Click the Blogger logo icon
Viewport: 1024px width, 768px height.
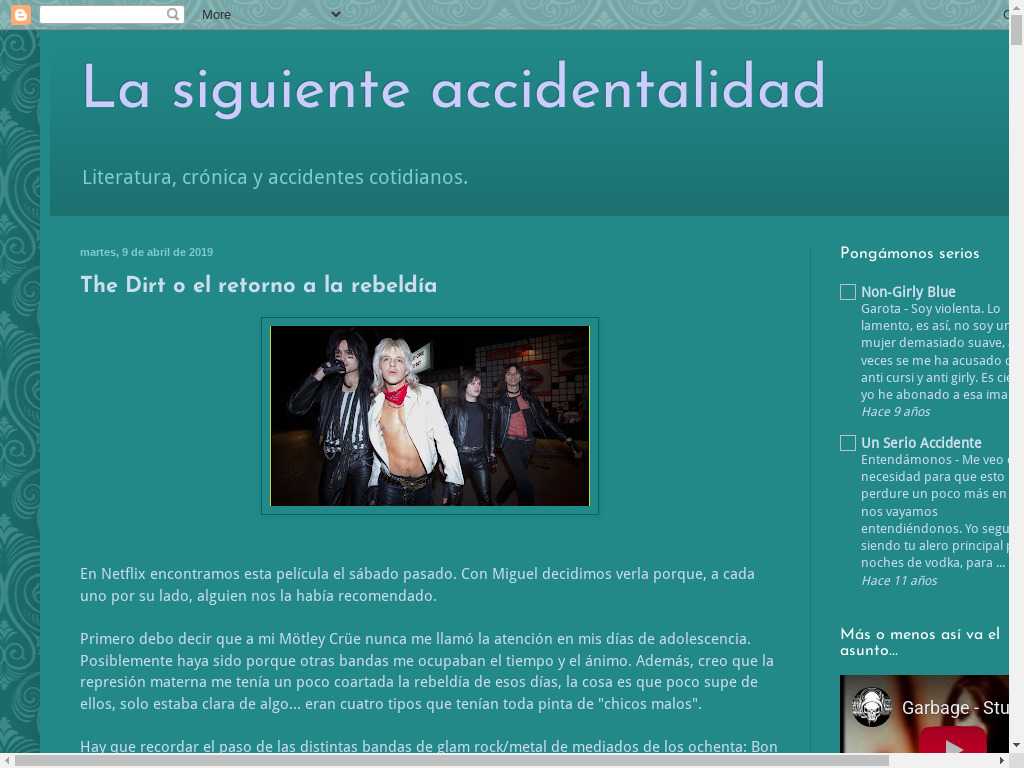point(20,14)
